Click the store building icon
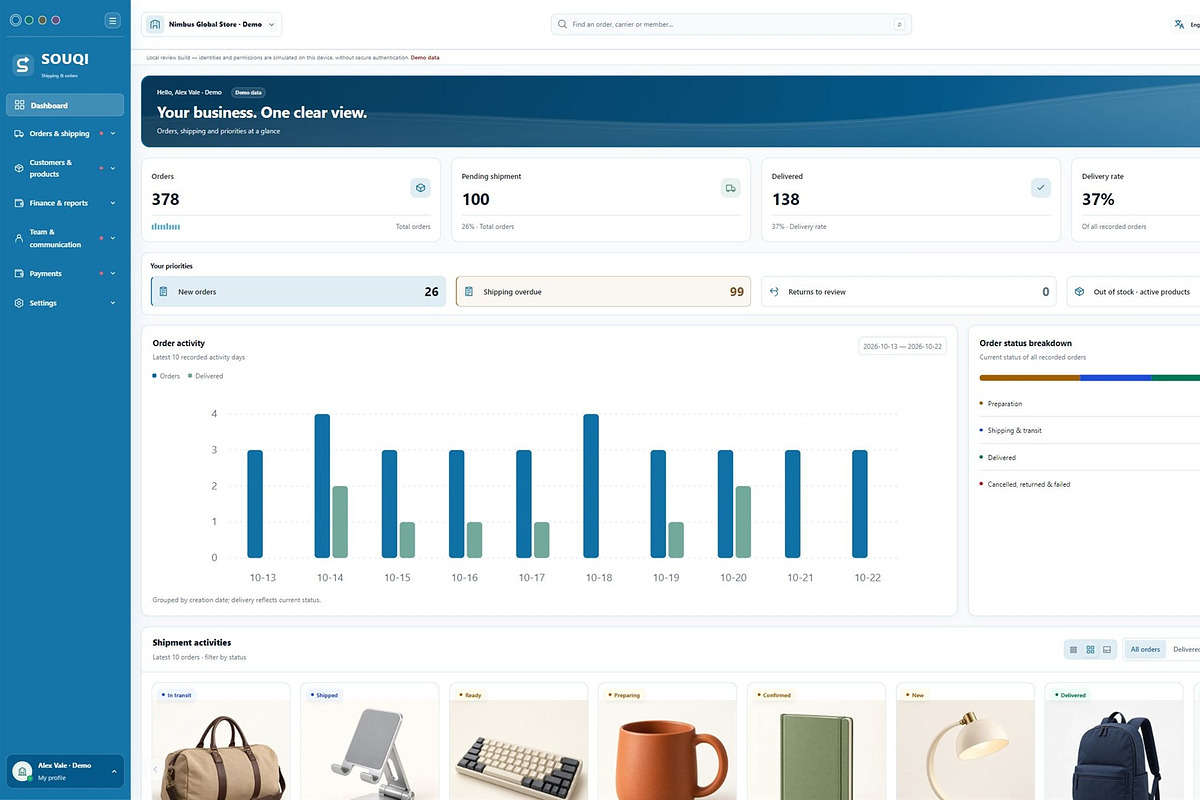 coord(155,24)
